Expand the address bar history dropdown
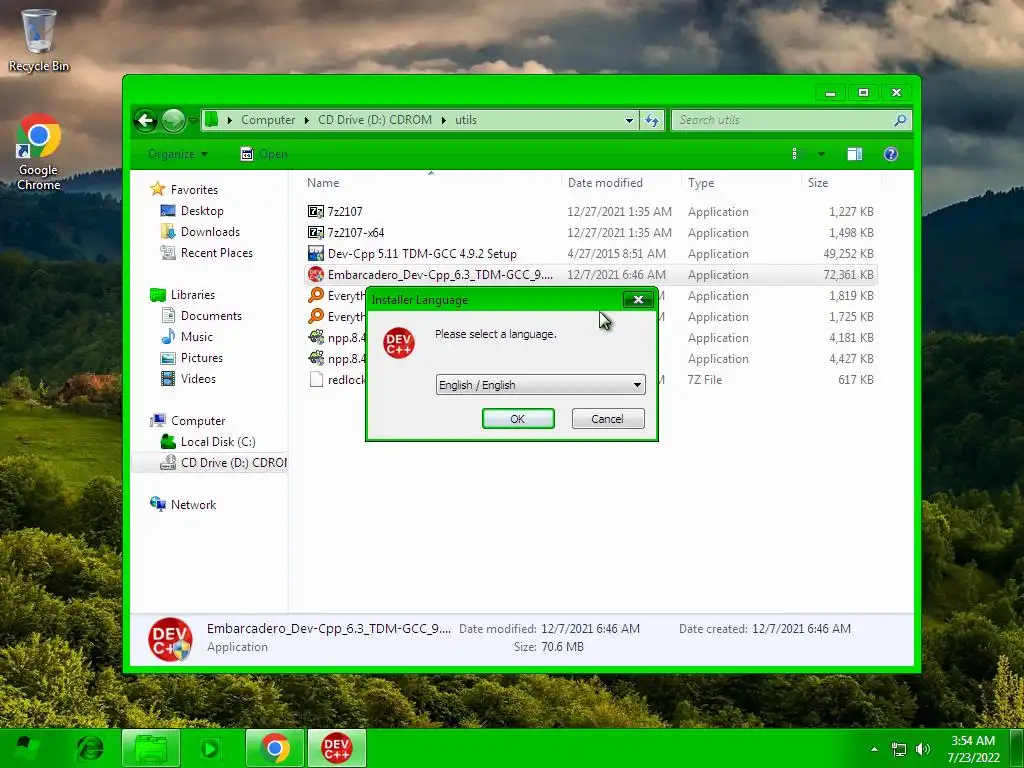Image resolution: width=1024 pixels, height=768 pixels. pos(629,120)
